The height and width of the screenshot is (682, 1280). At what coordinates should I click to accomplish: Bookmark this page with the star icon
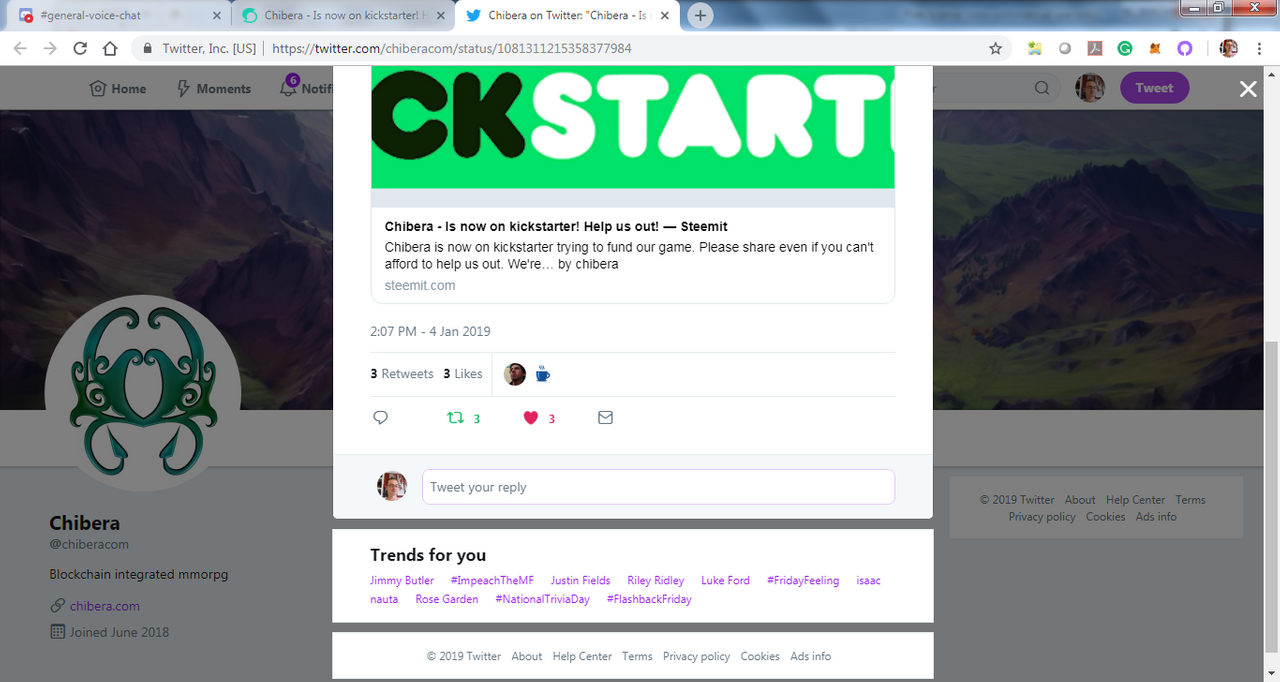[995, 48]
